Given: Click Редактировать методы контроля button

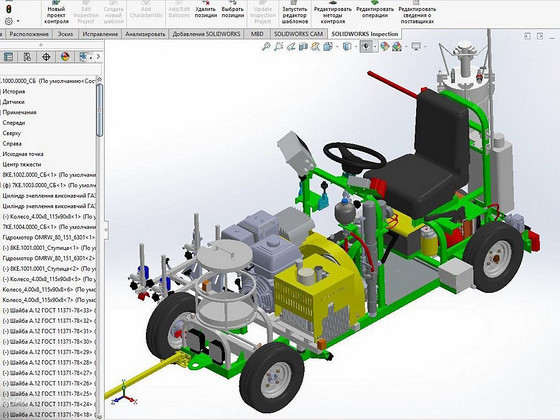Looking at the screenshot, I should click(x=333, y=12).
